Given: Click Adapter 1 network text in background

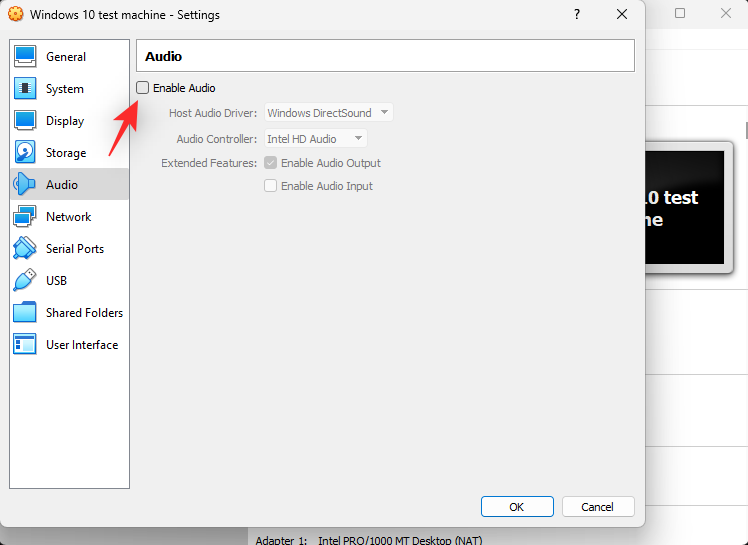Looking at the screenshot, I should 369,540.
